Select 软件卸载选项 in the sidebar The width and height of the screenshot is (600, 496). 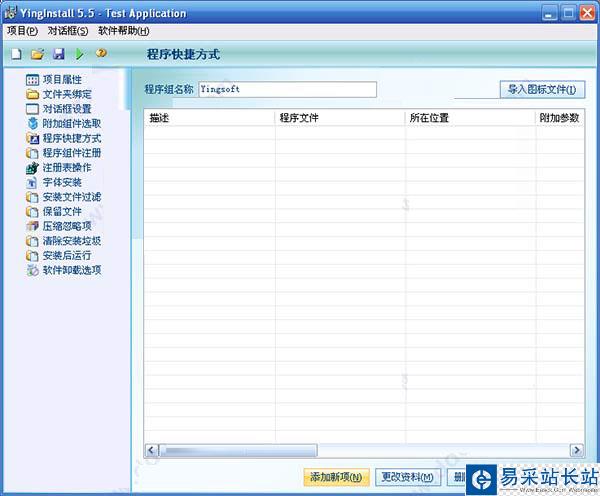tap(72, 270)
